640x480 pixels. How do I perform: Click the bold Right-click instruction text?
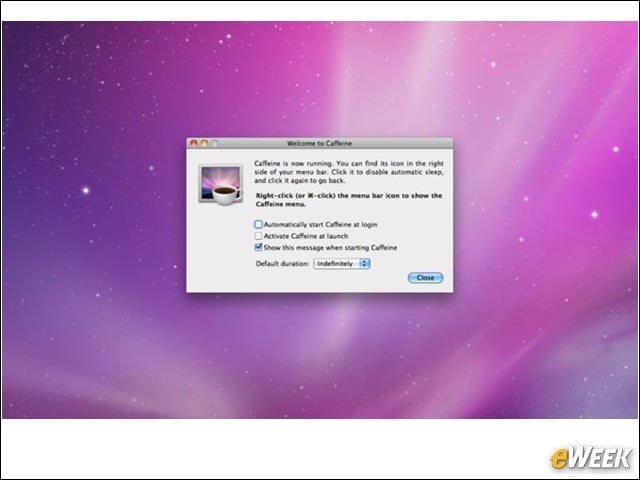[x=349, y=200]
